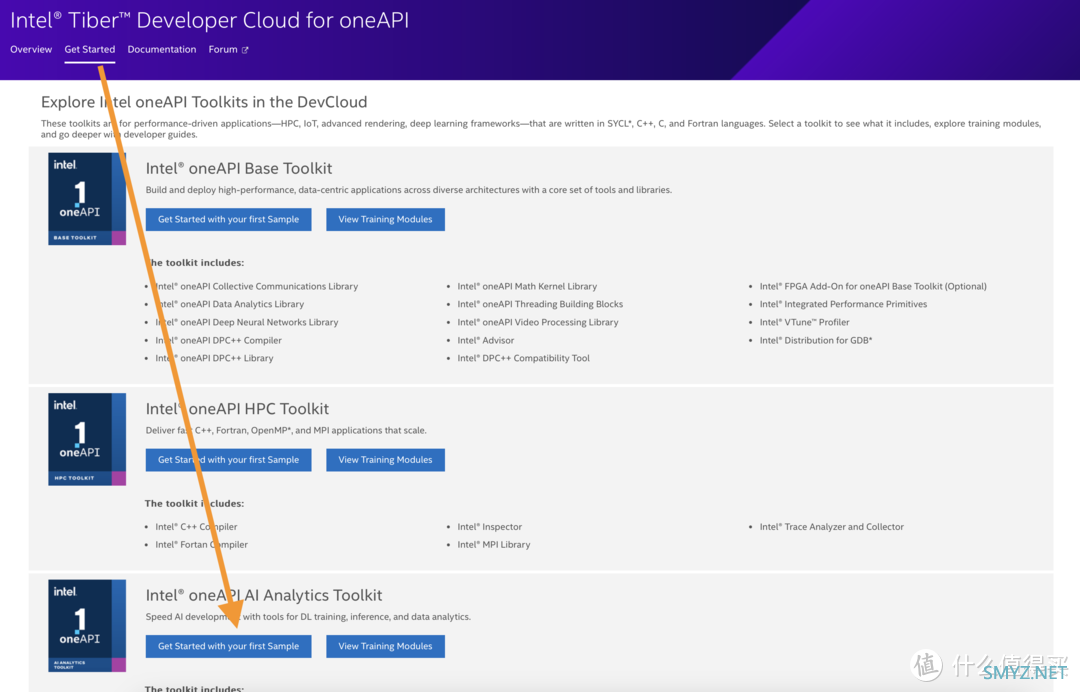Click the Base Toolkit oneAPI logo thumbnail
The height and width of the screenshot is (692, 1080).
click(87, 199)
